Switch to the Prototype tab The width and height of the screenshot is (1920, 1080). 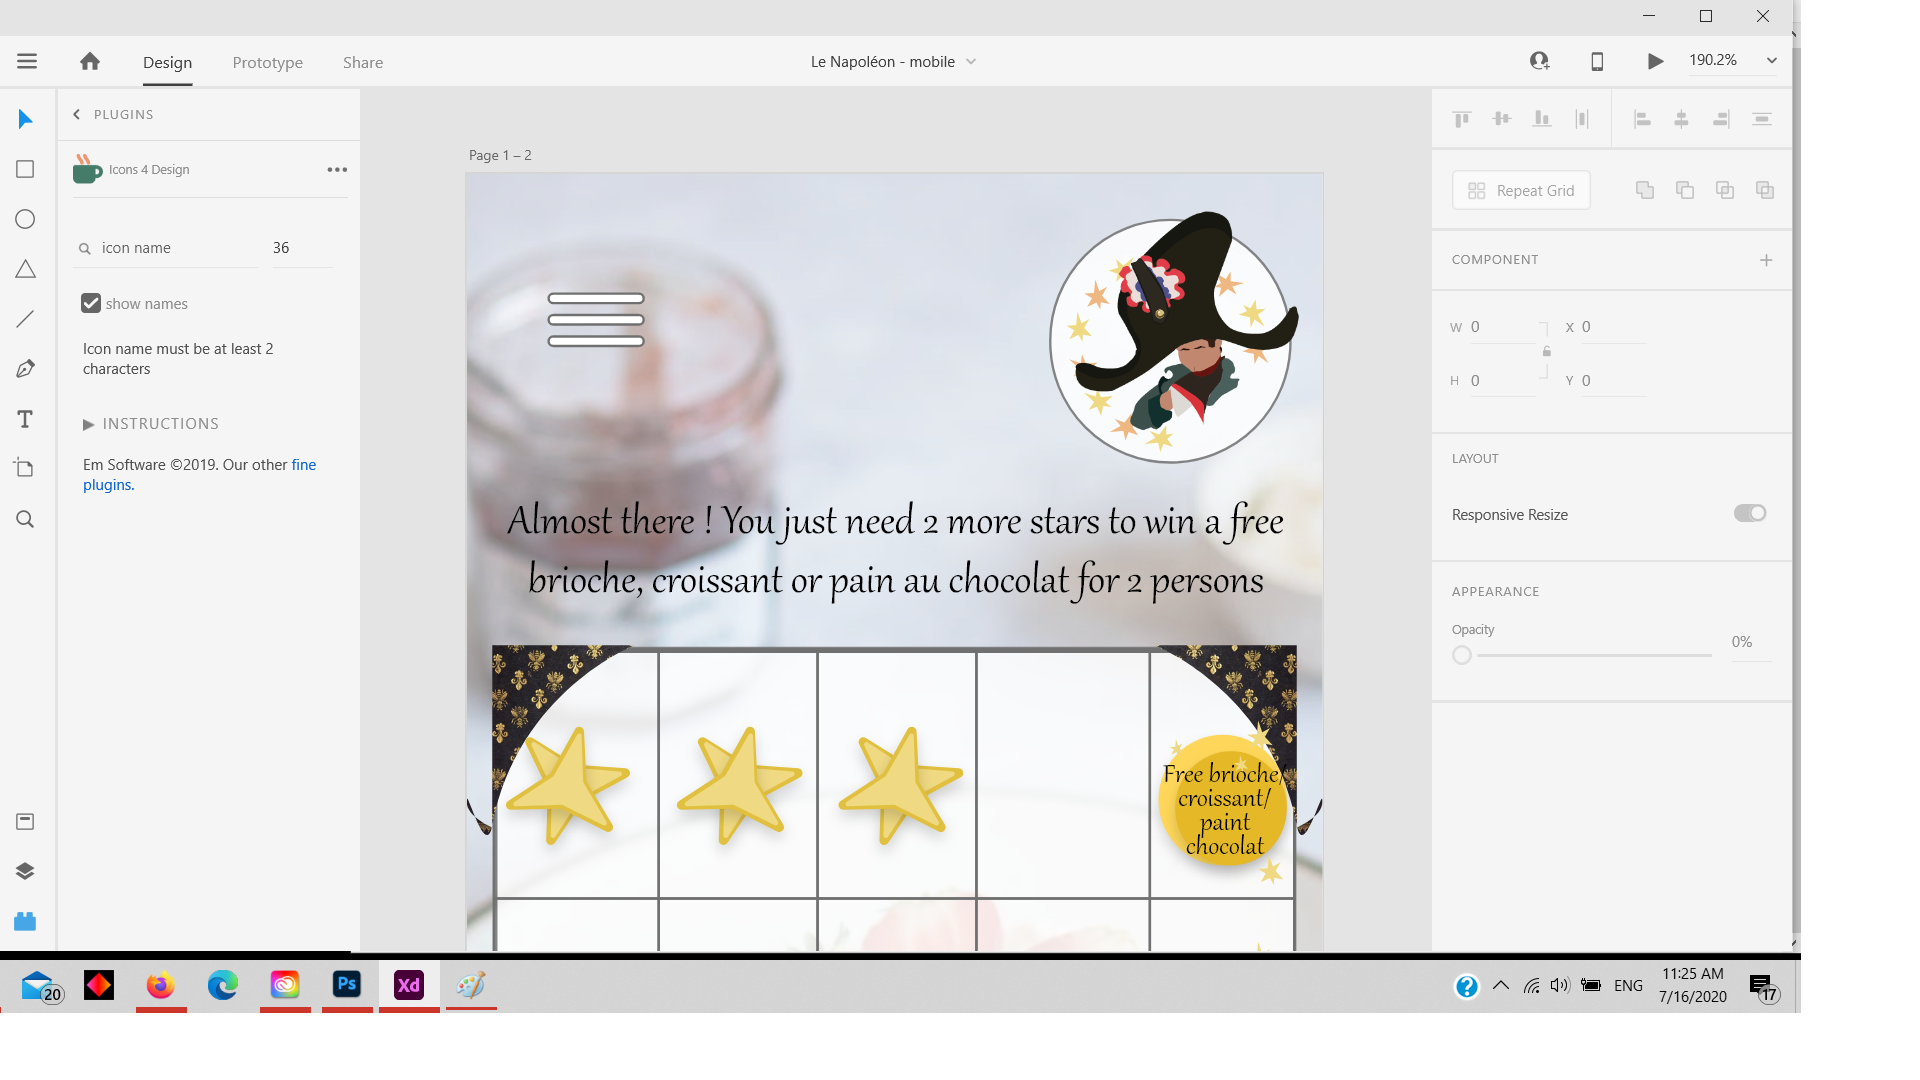(267, 62)
